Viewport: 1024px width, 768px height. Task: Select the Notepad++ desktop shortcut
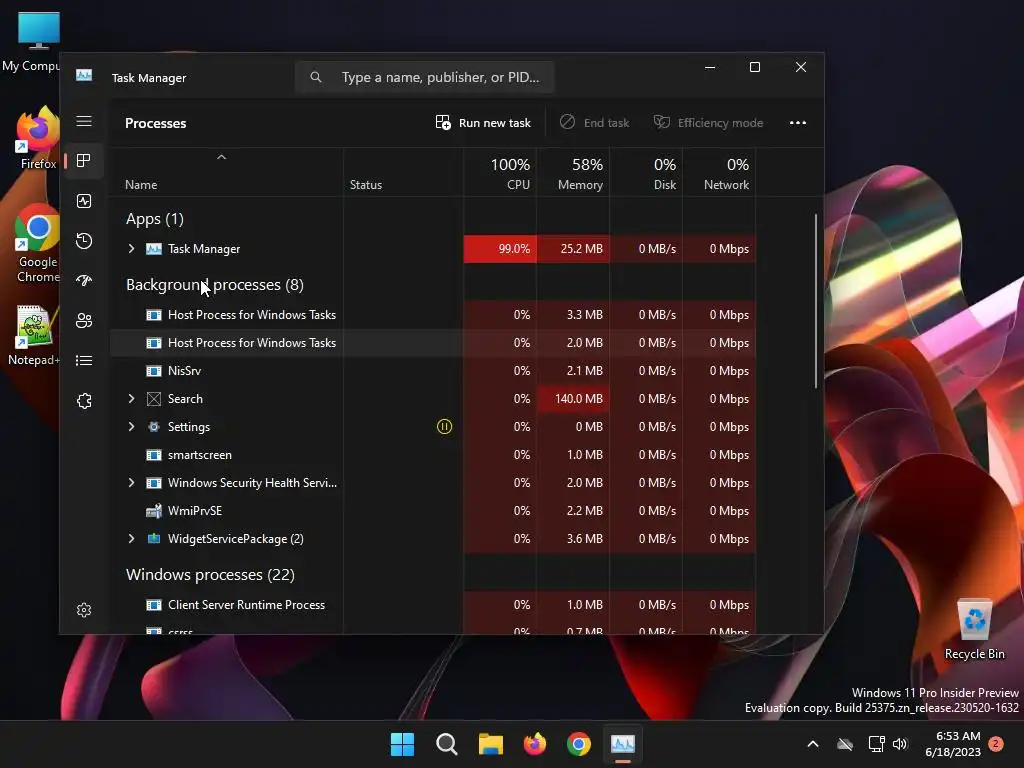(33, 335)
